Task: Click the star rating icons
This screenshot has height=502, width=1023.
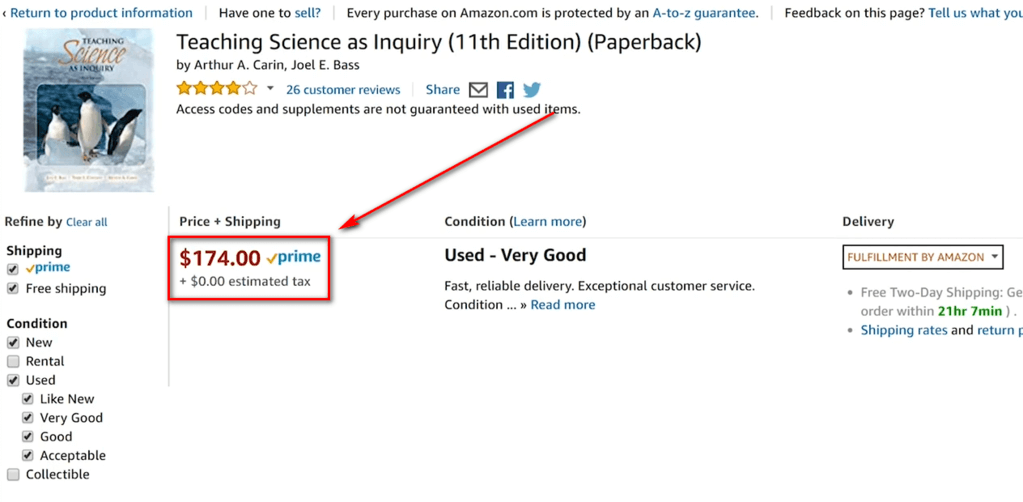Action: click(217, 89)
